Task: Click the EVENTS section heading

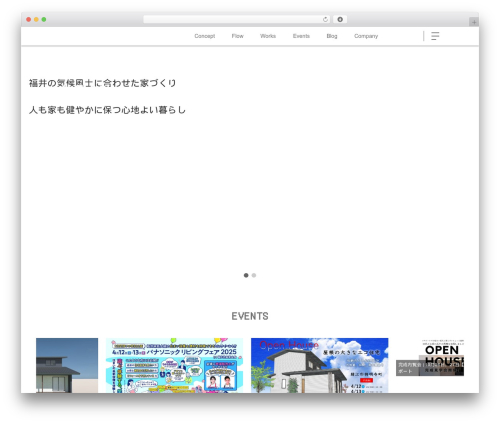Action: tap(250, 316)
